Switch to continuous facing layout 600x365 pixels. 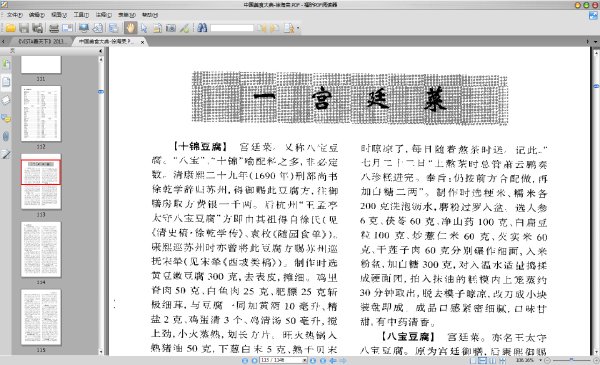point(502,360)
